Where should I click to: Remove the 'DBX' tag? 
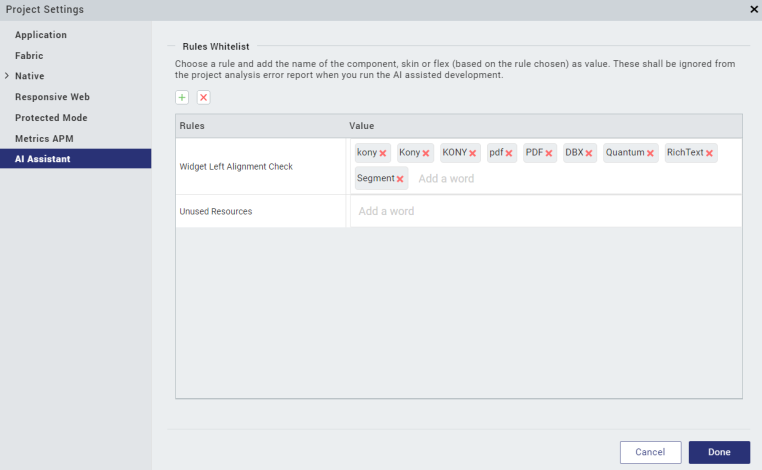589,153
